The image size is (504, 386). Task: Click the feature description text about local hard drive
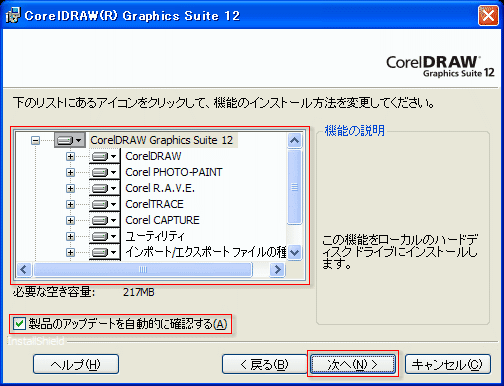point(400,252)
